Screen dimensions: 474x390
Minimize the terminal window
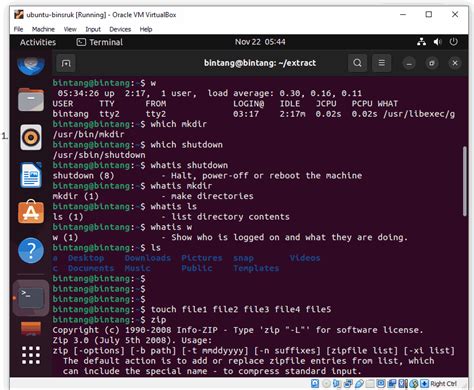point(409,63)
